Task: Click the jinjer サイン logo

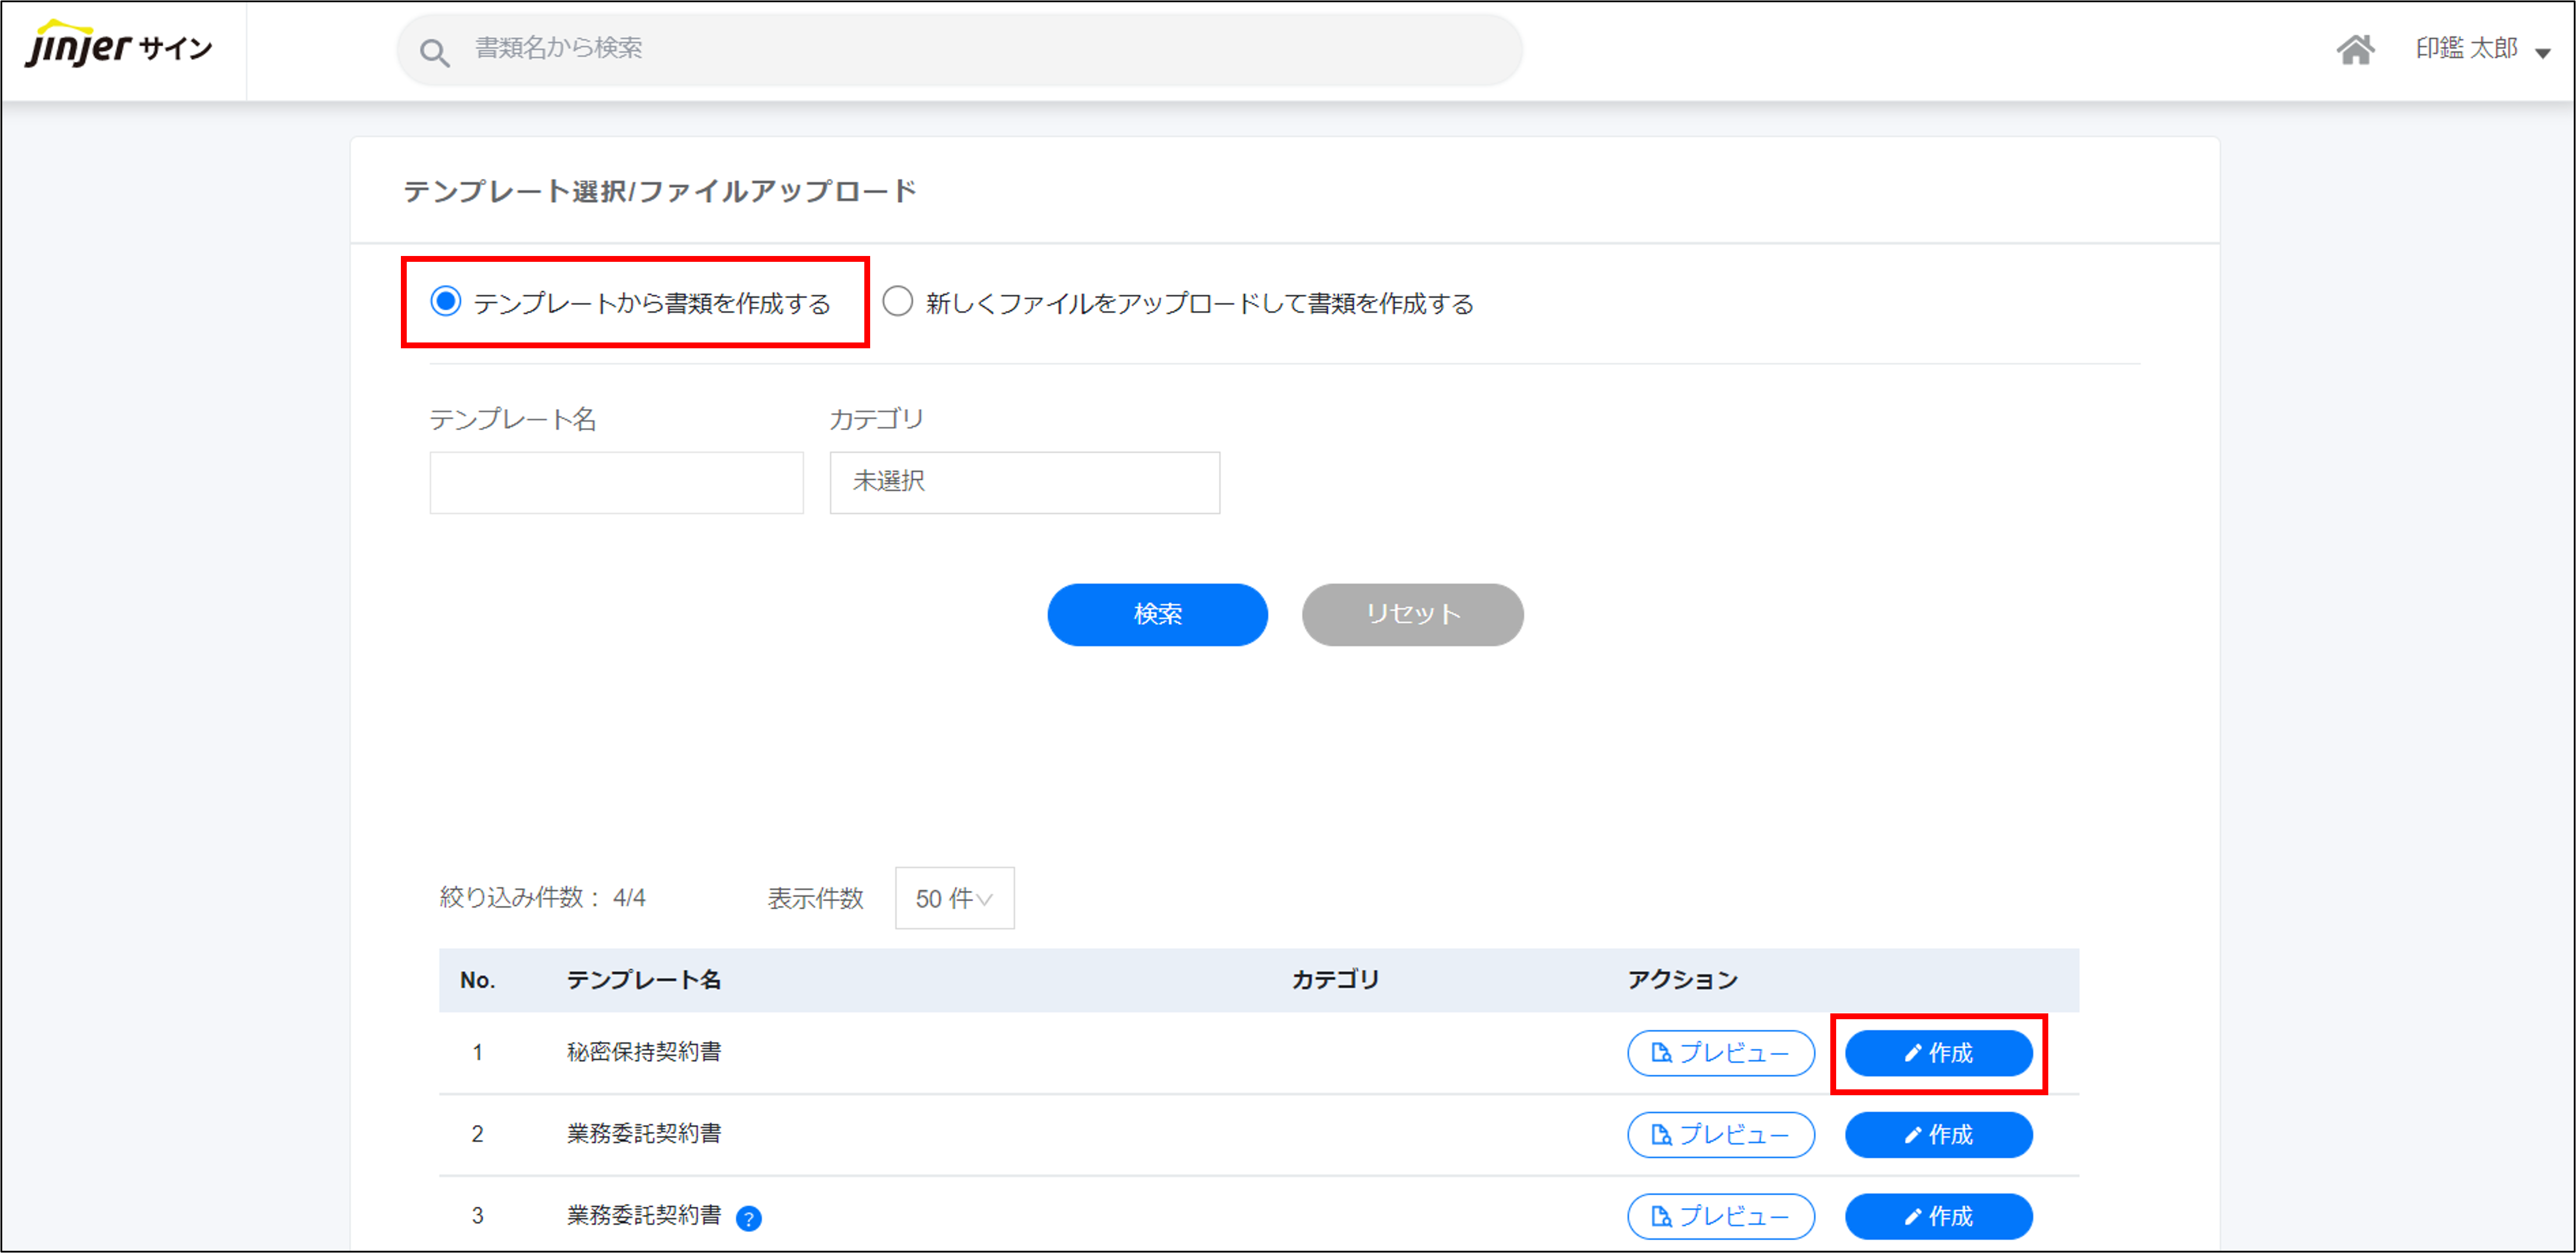Action: point(118,46)
